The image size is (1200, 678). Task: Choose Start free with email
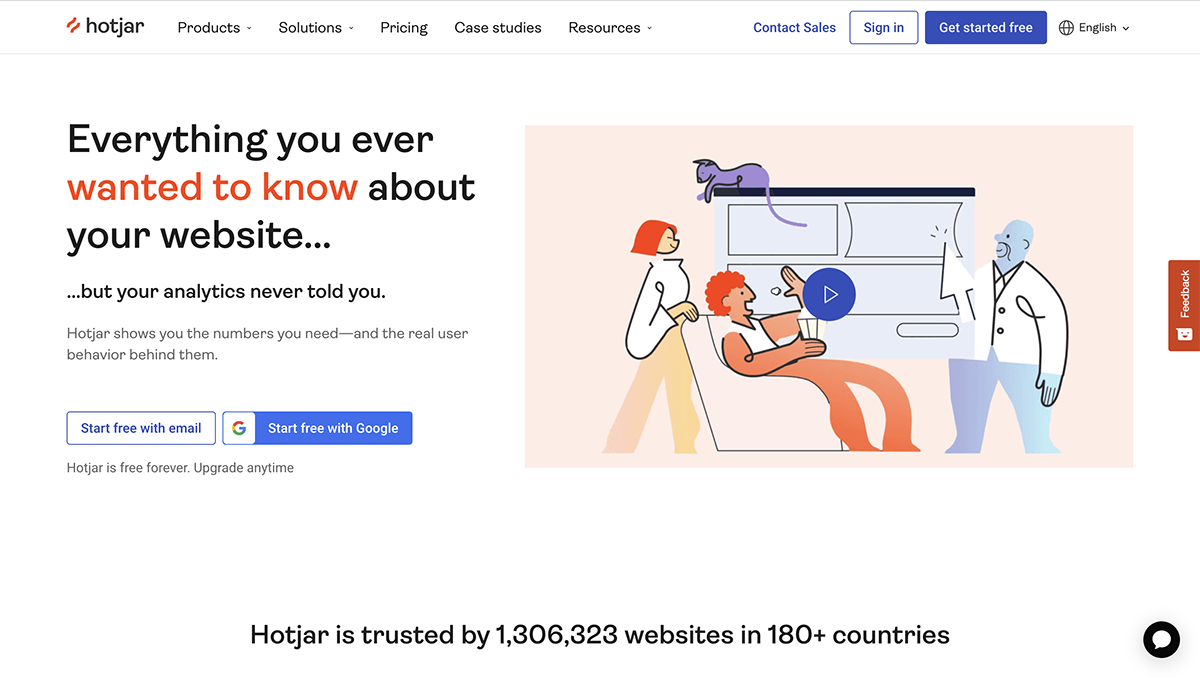point(141,428)
